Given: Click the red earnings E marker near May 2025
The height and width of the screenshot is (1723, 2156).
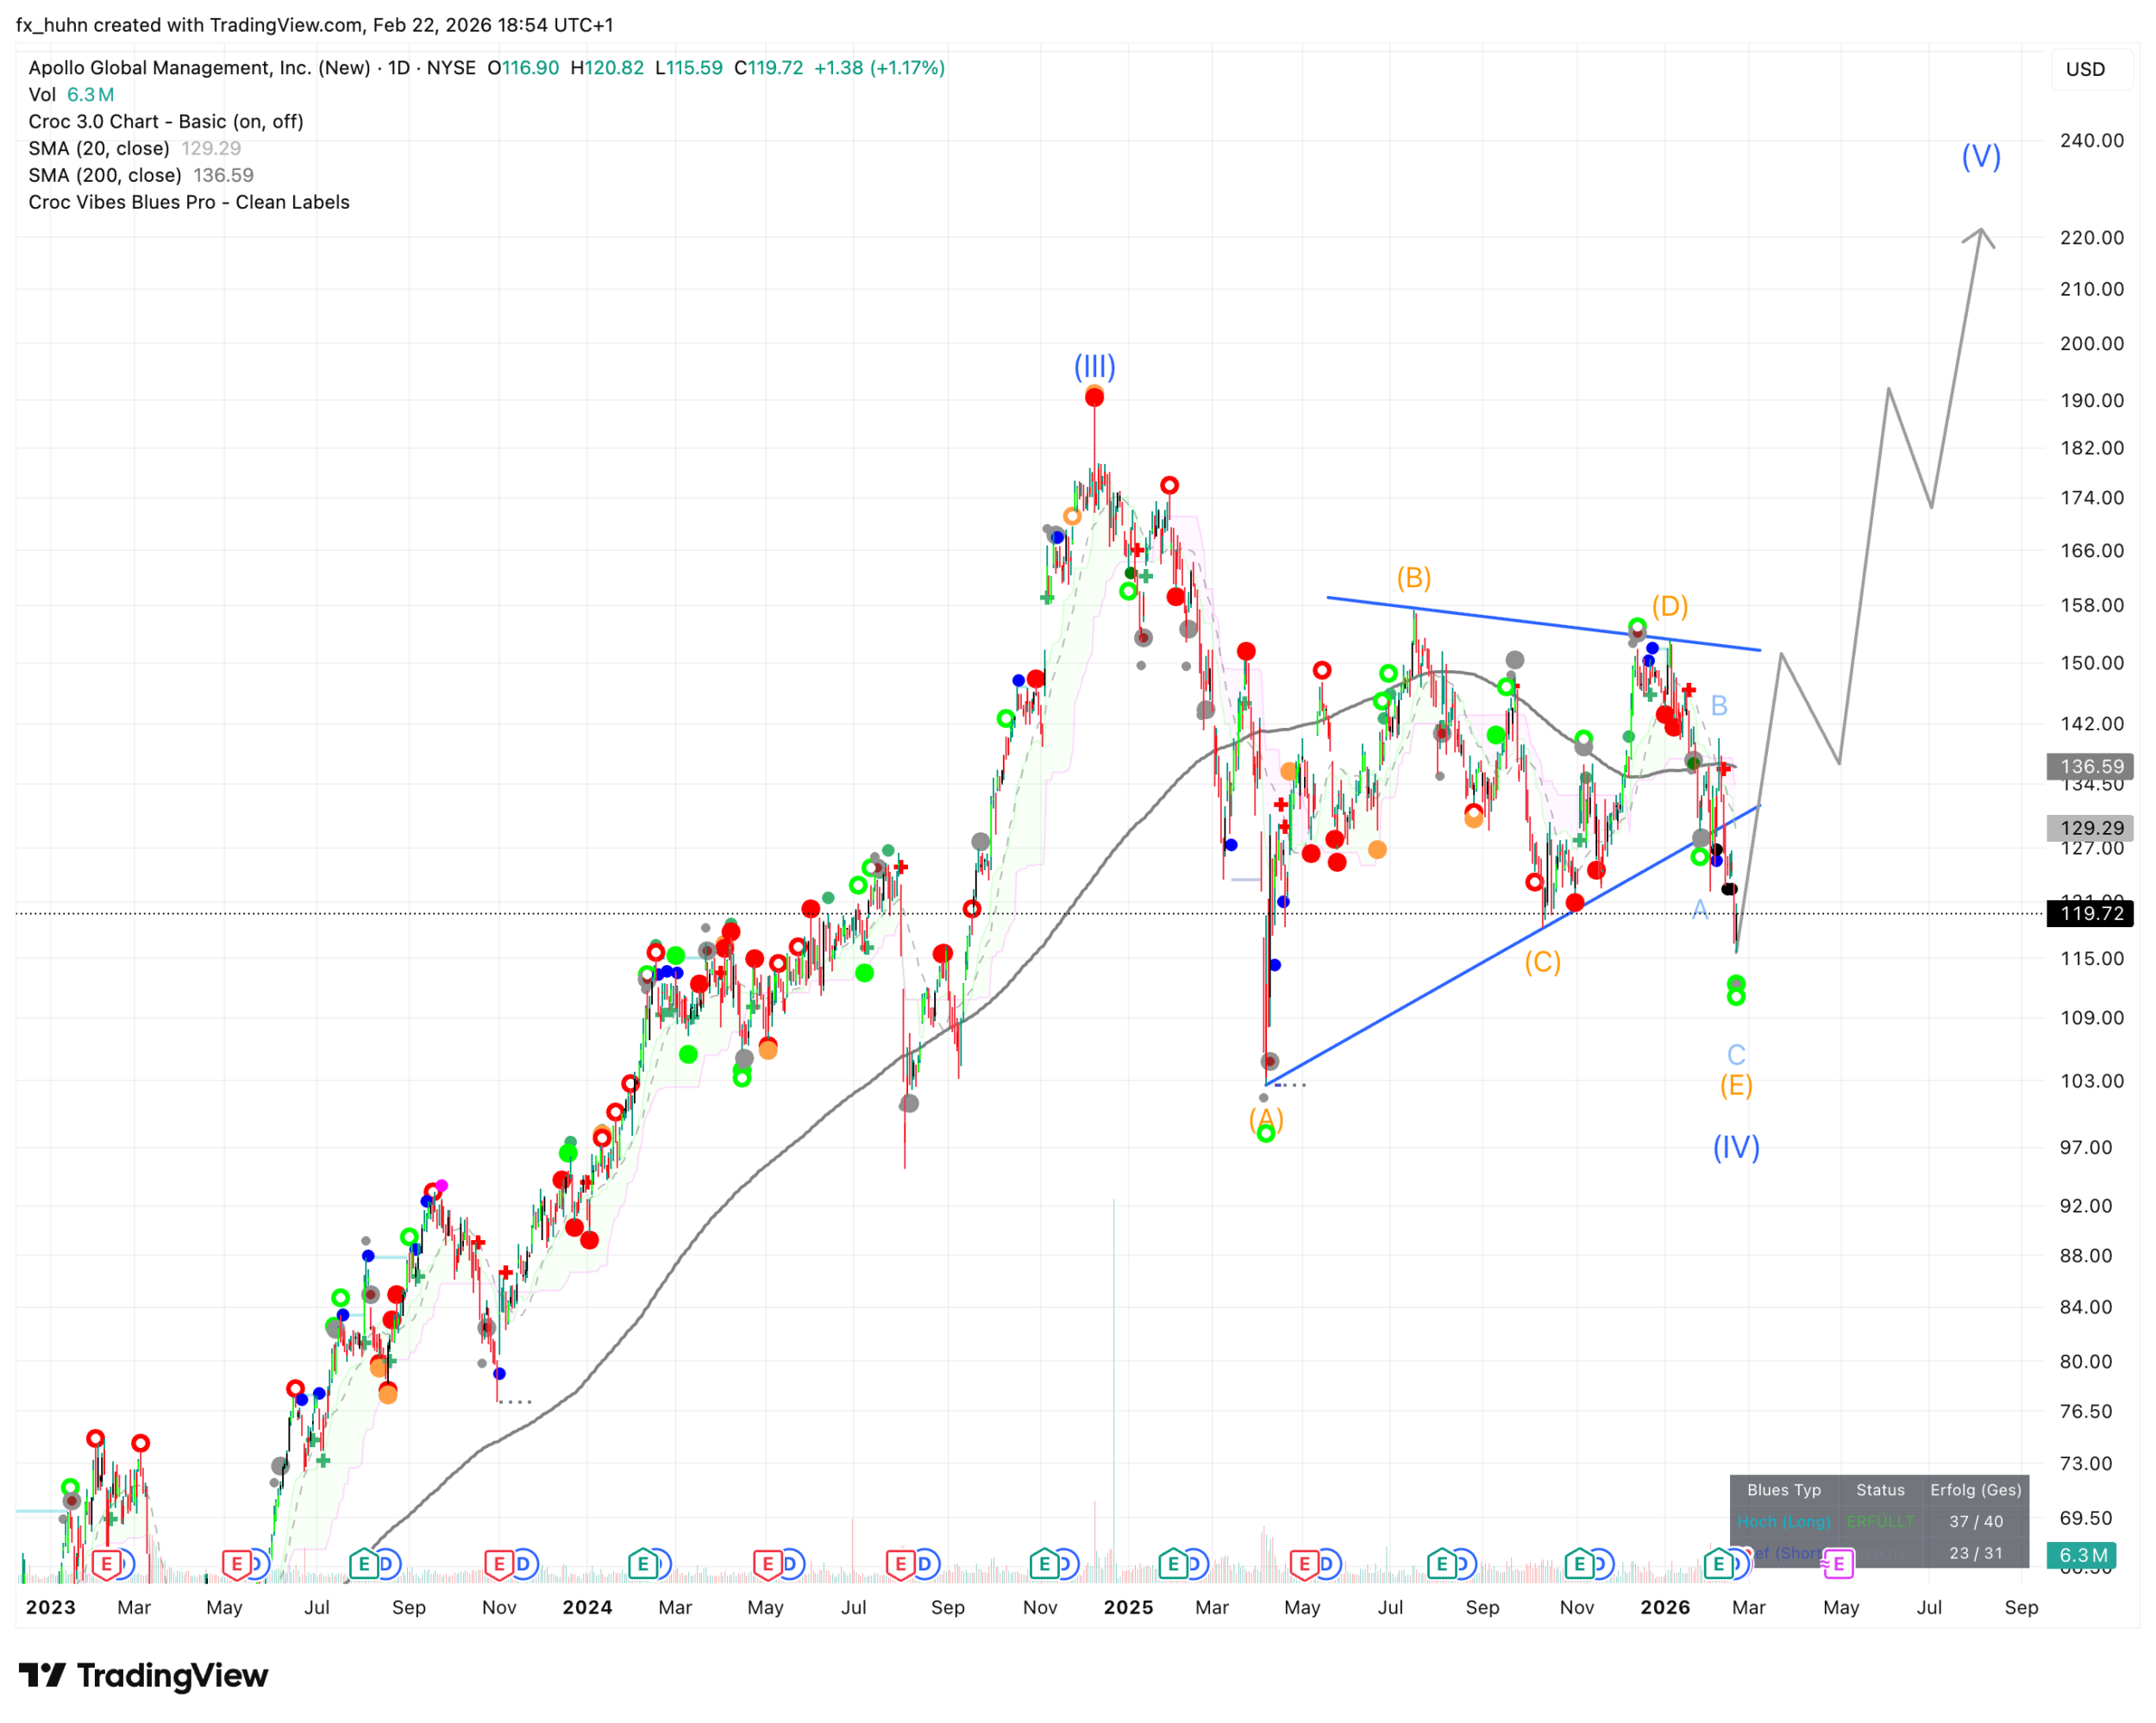Looking at the screenshot, I should pos(1304,1564).
